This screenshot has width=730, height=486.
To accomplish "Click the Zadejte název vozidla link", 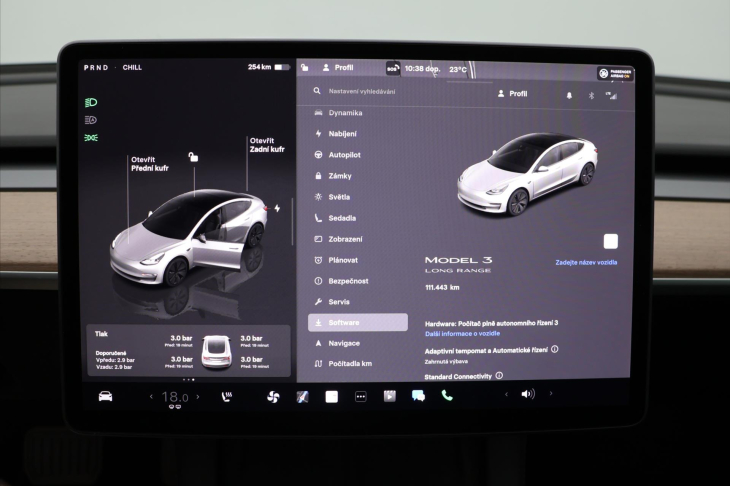I will (x=586, y=262).
